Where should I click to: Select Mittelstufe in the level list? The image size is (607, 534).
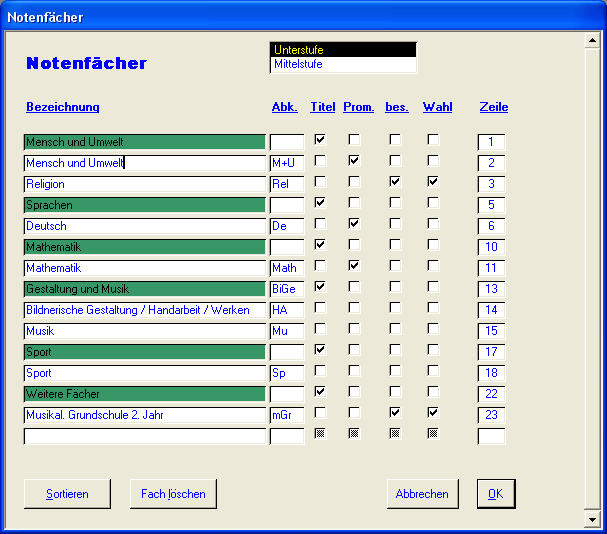pos(342,65)
